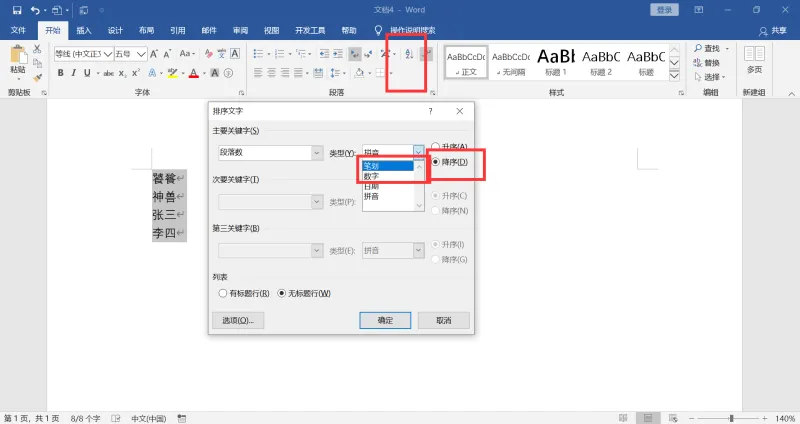Click the Decrease Indent icon
This screenshot has width=800, height=424.
(324, 54)
